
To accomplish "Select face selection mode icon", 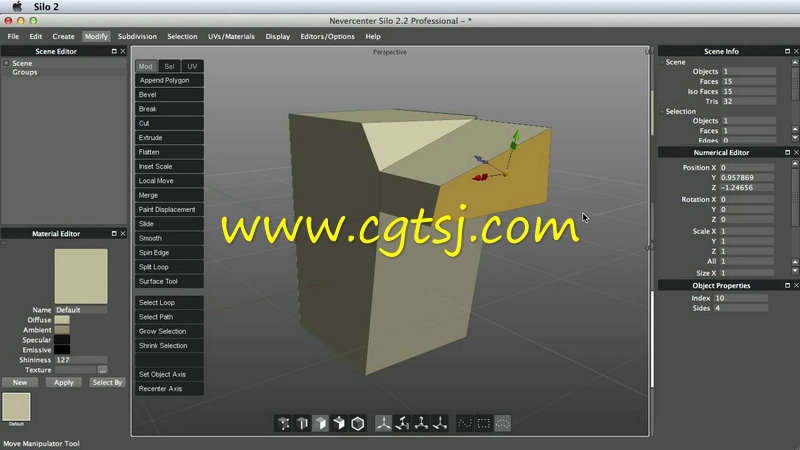I will coord(320,423).
